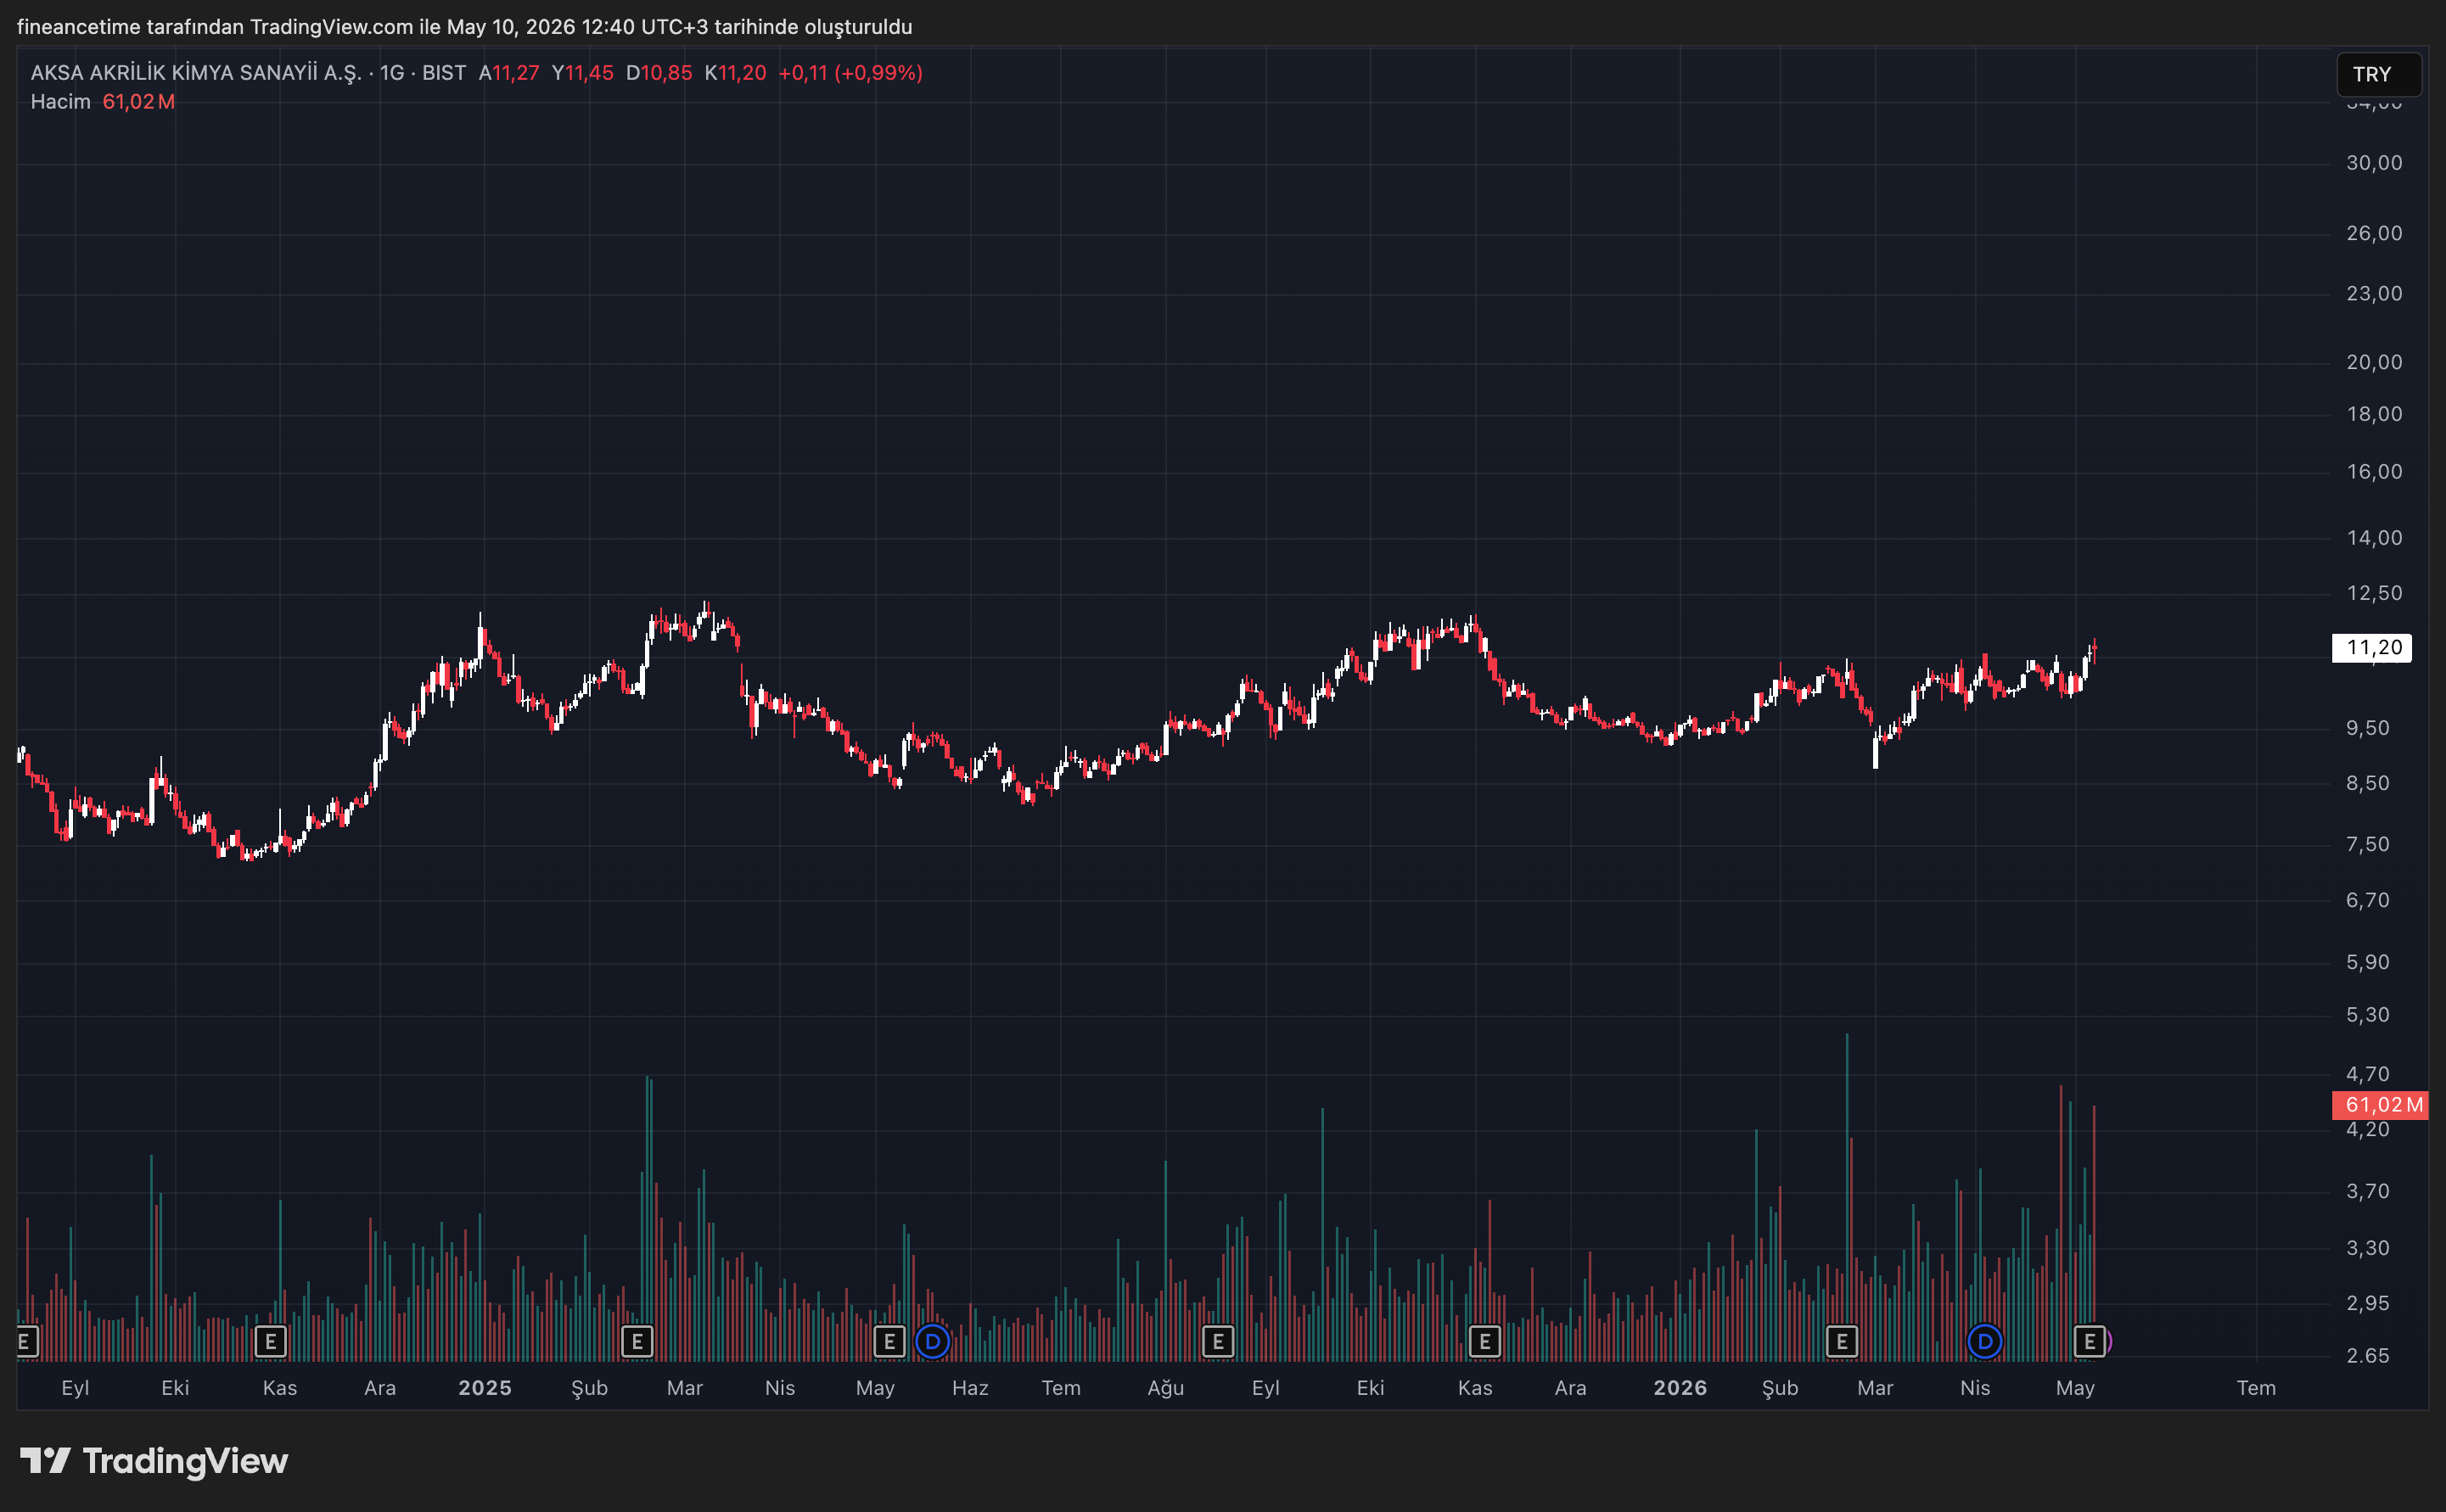Viewport: 2446px width, 1512px height.
Task: Click the TradingView logo
Action: click(154, 1461)
